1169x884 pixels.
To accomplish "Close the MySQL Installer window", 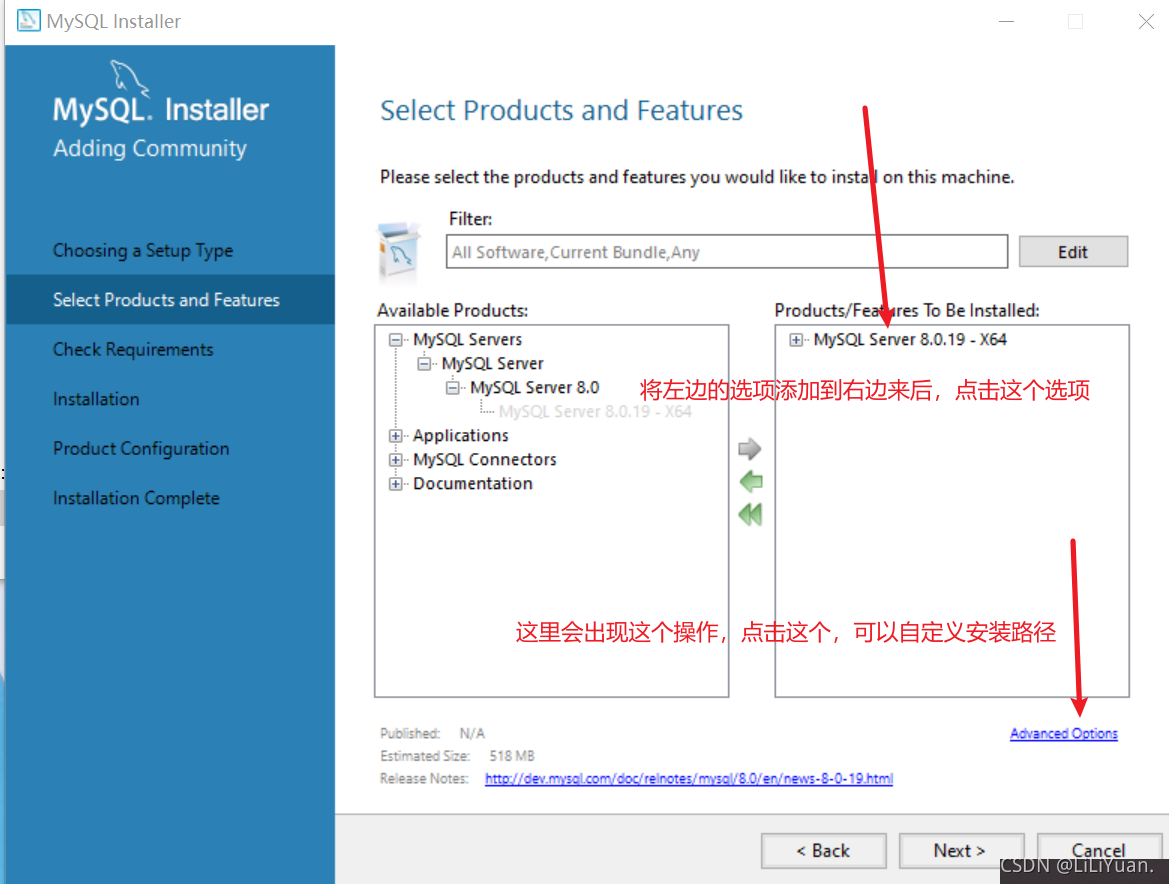I will point(1146,22).
